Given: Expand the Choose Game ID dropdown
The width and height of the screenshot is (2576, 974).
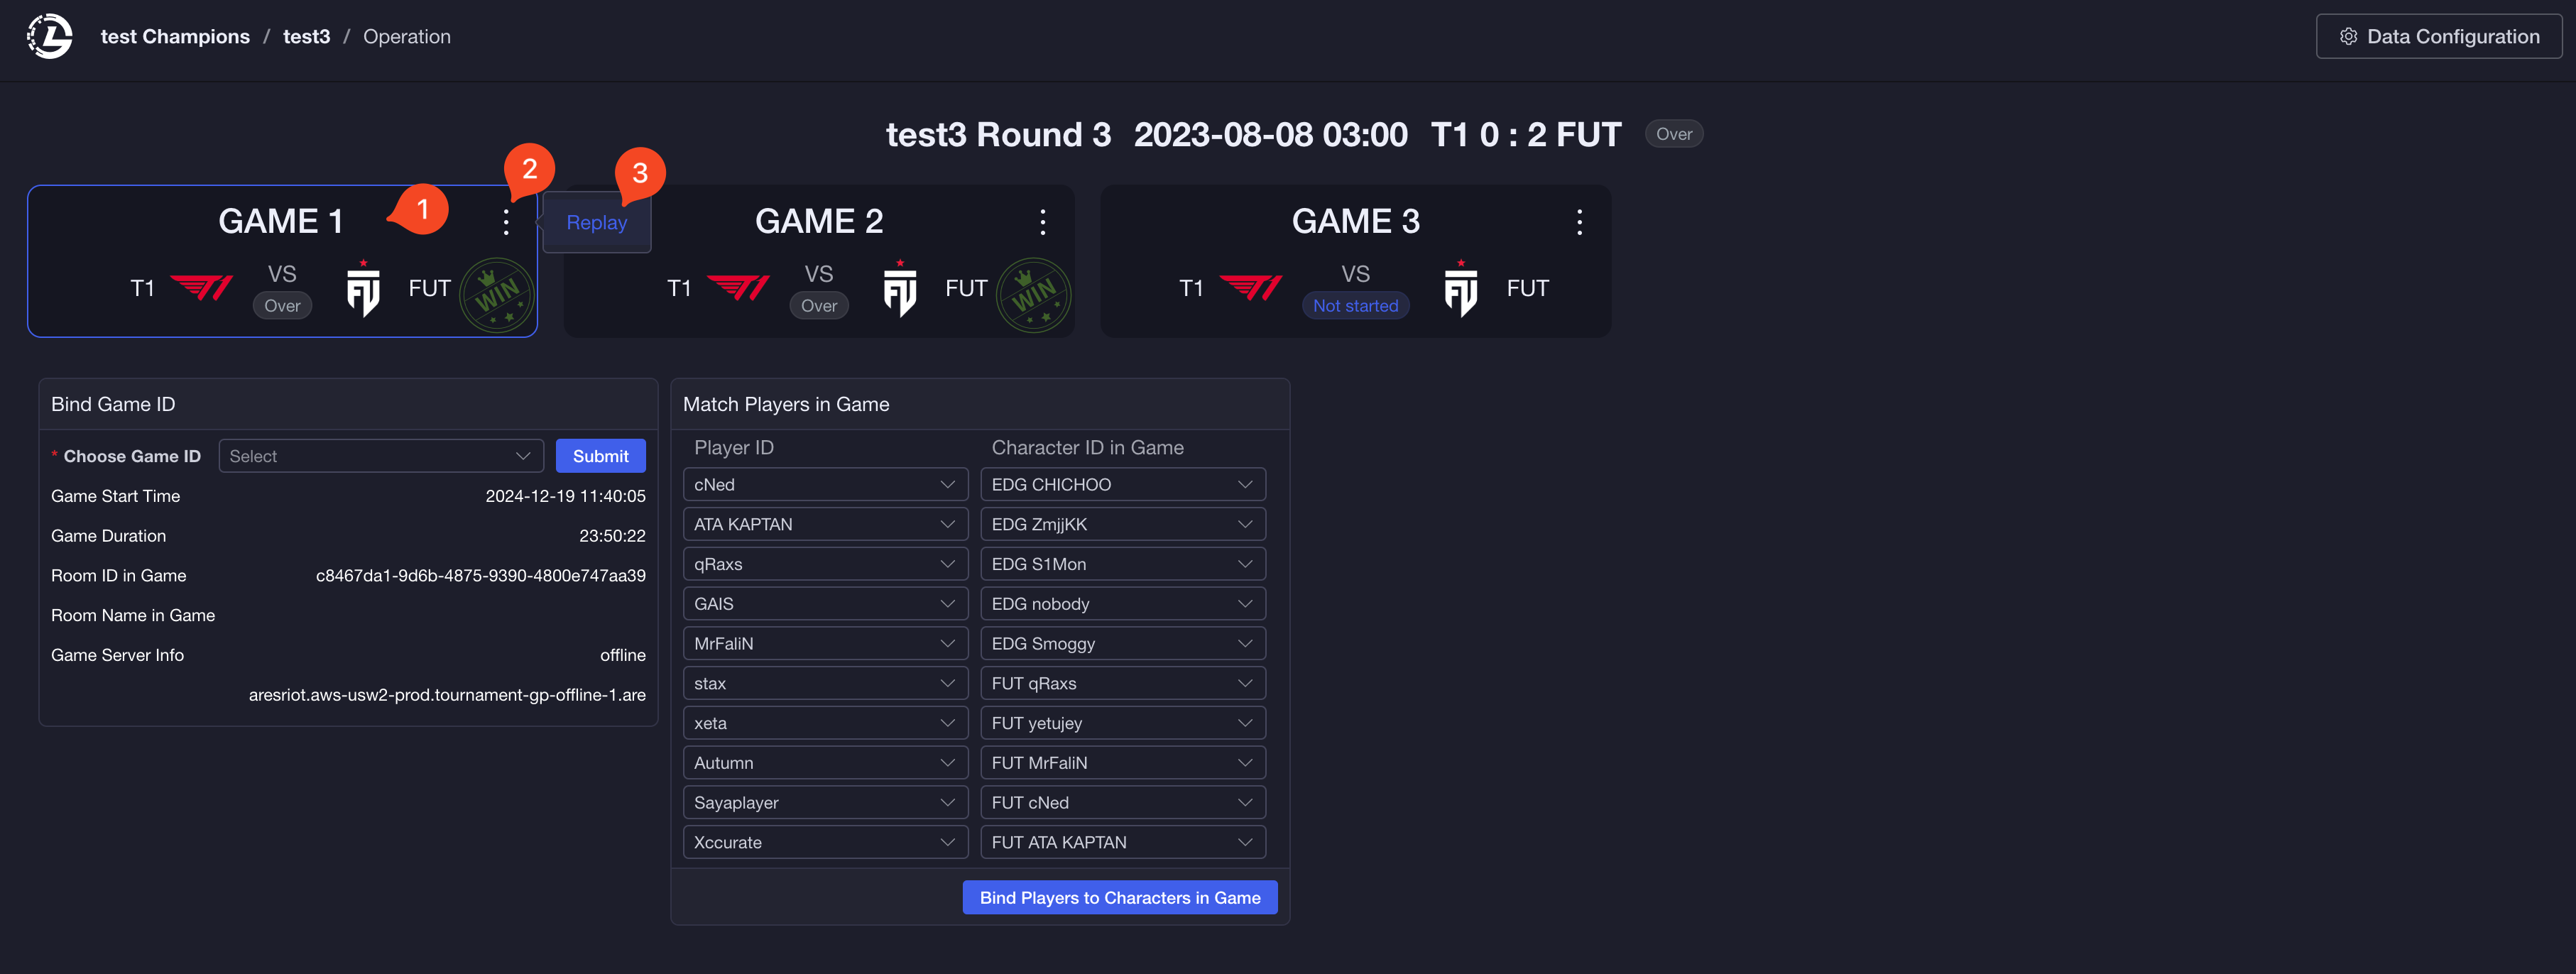Looking at the screenshot, I should point(380,456).
